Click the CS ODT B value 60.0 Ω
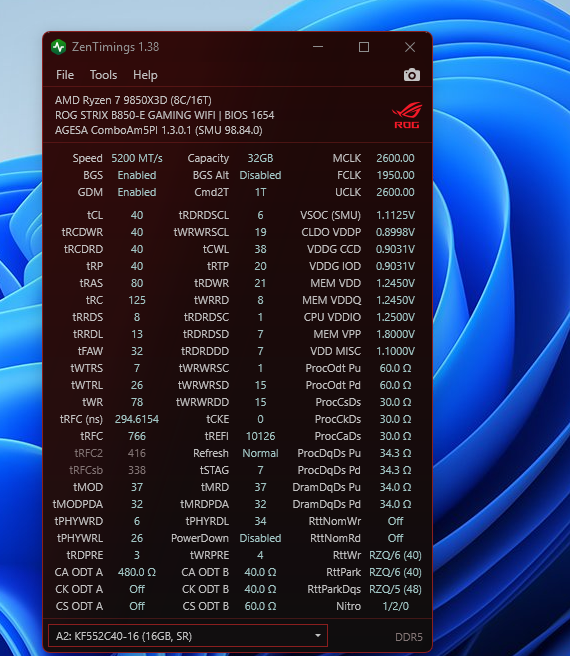Viewport: 570px width, 656px height. pos(260,606)
